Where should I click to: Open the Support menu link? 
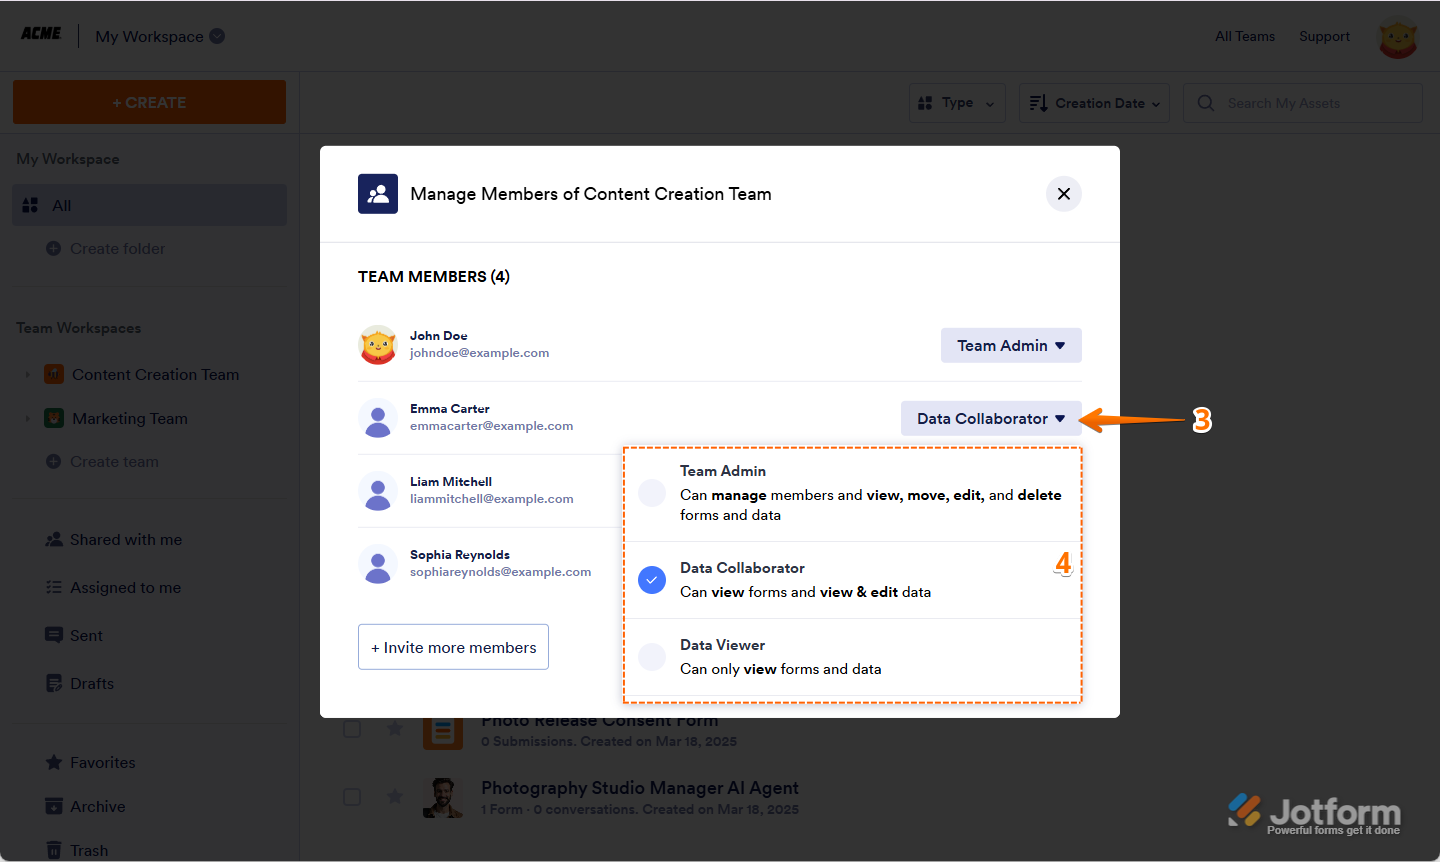coord(1324,36)
